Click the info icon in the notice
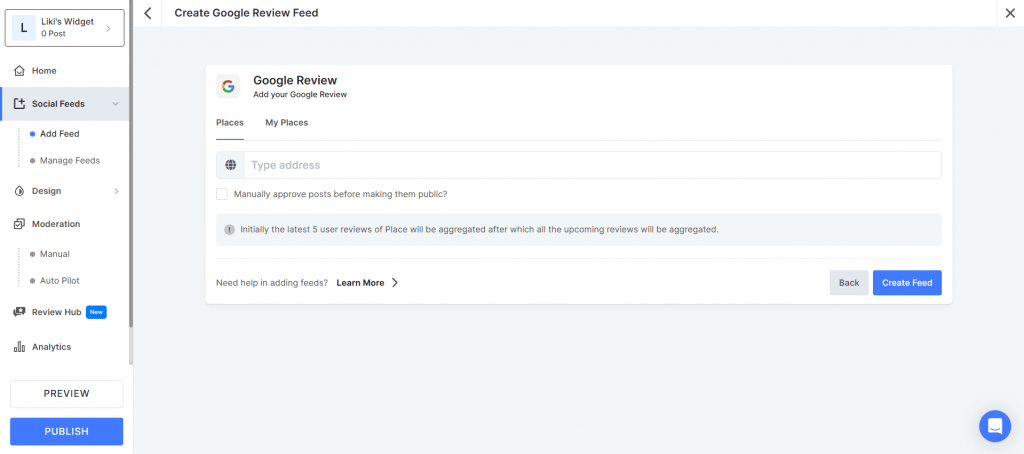 [229, 230]
